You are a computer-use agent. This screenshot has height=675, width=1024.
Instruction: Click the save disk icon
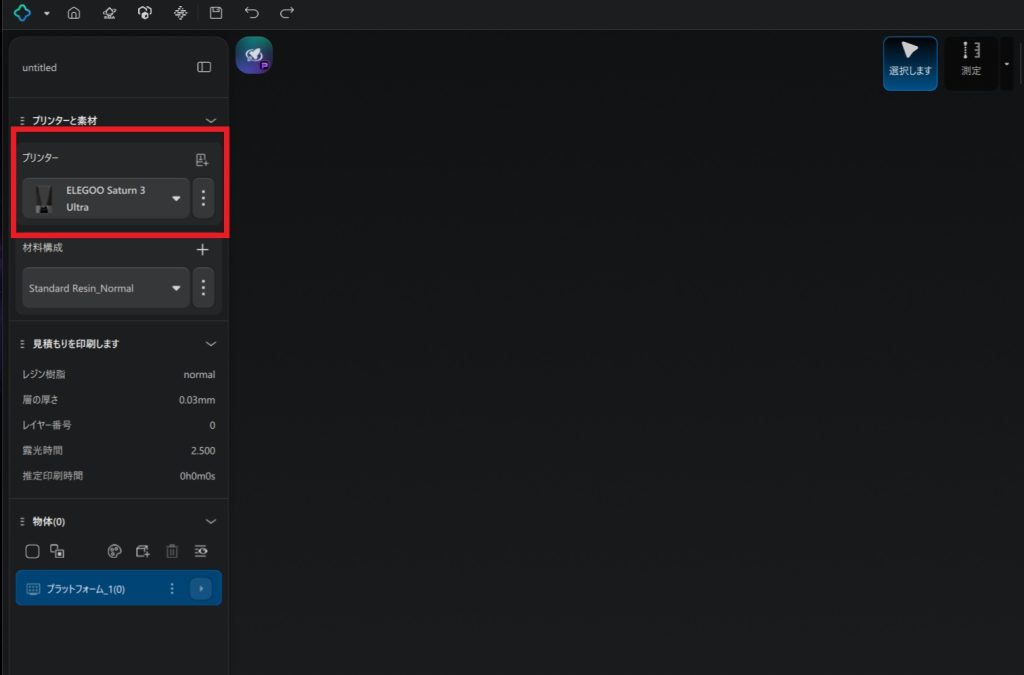pos(216,13)
